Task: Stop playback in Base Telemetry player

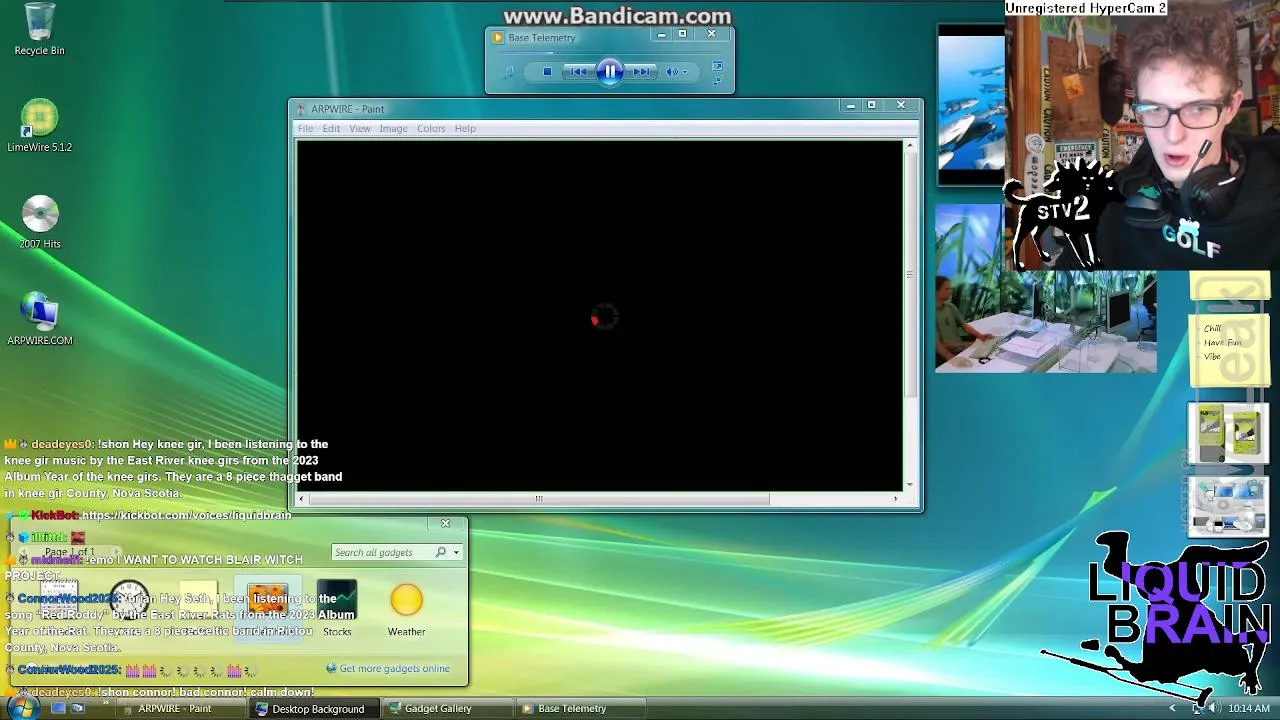Action: coord(547,71)
